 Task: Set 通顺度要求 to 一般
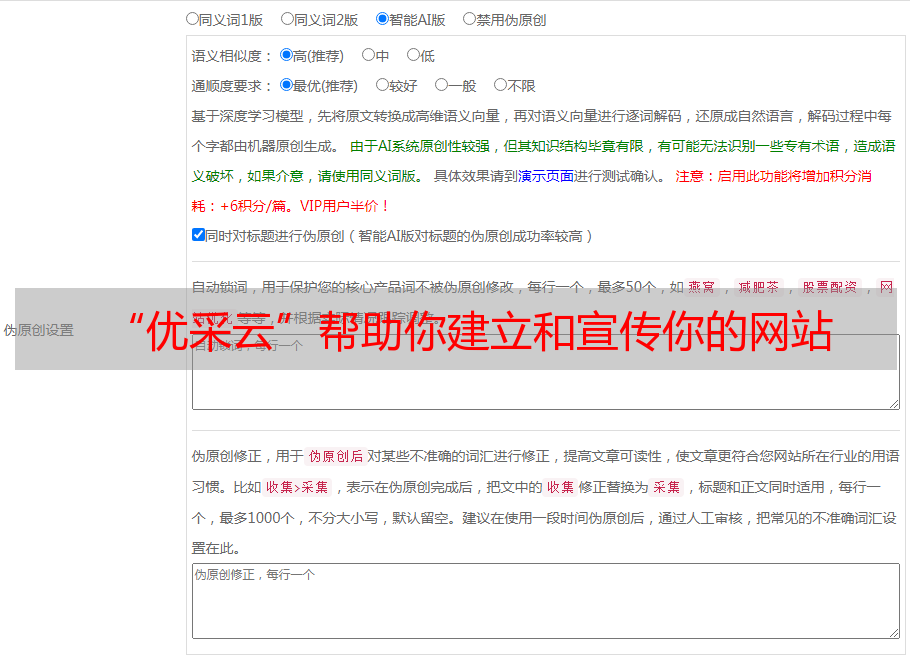pos(442,85)
